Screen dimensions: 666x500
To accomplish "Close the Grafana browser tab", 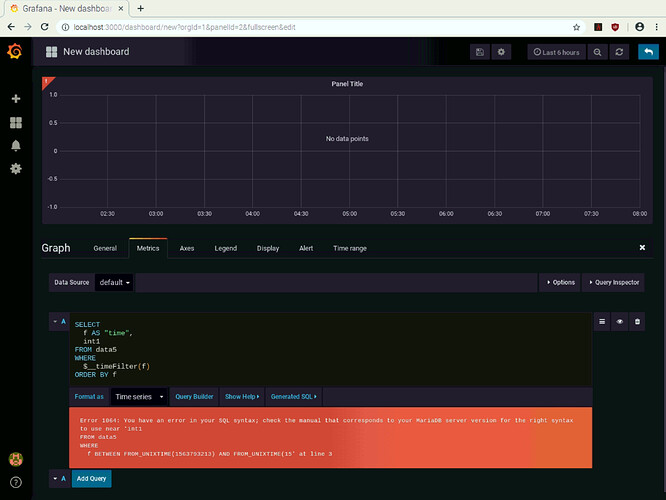I will [x=121, y=8].
